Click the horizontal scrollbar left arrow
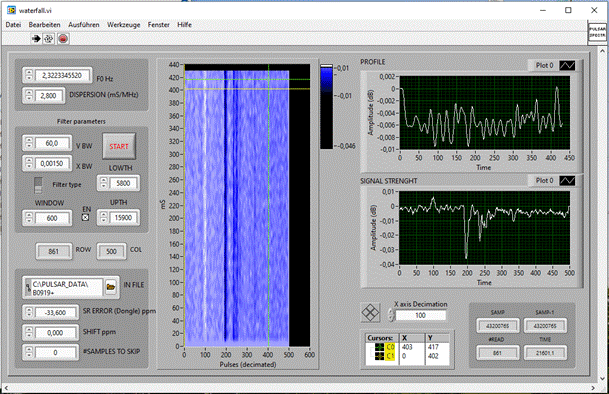The width and height of the screenshot is (609, 394). pos(5,388)
